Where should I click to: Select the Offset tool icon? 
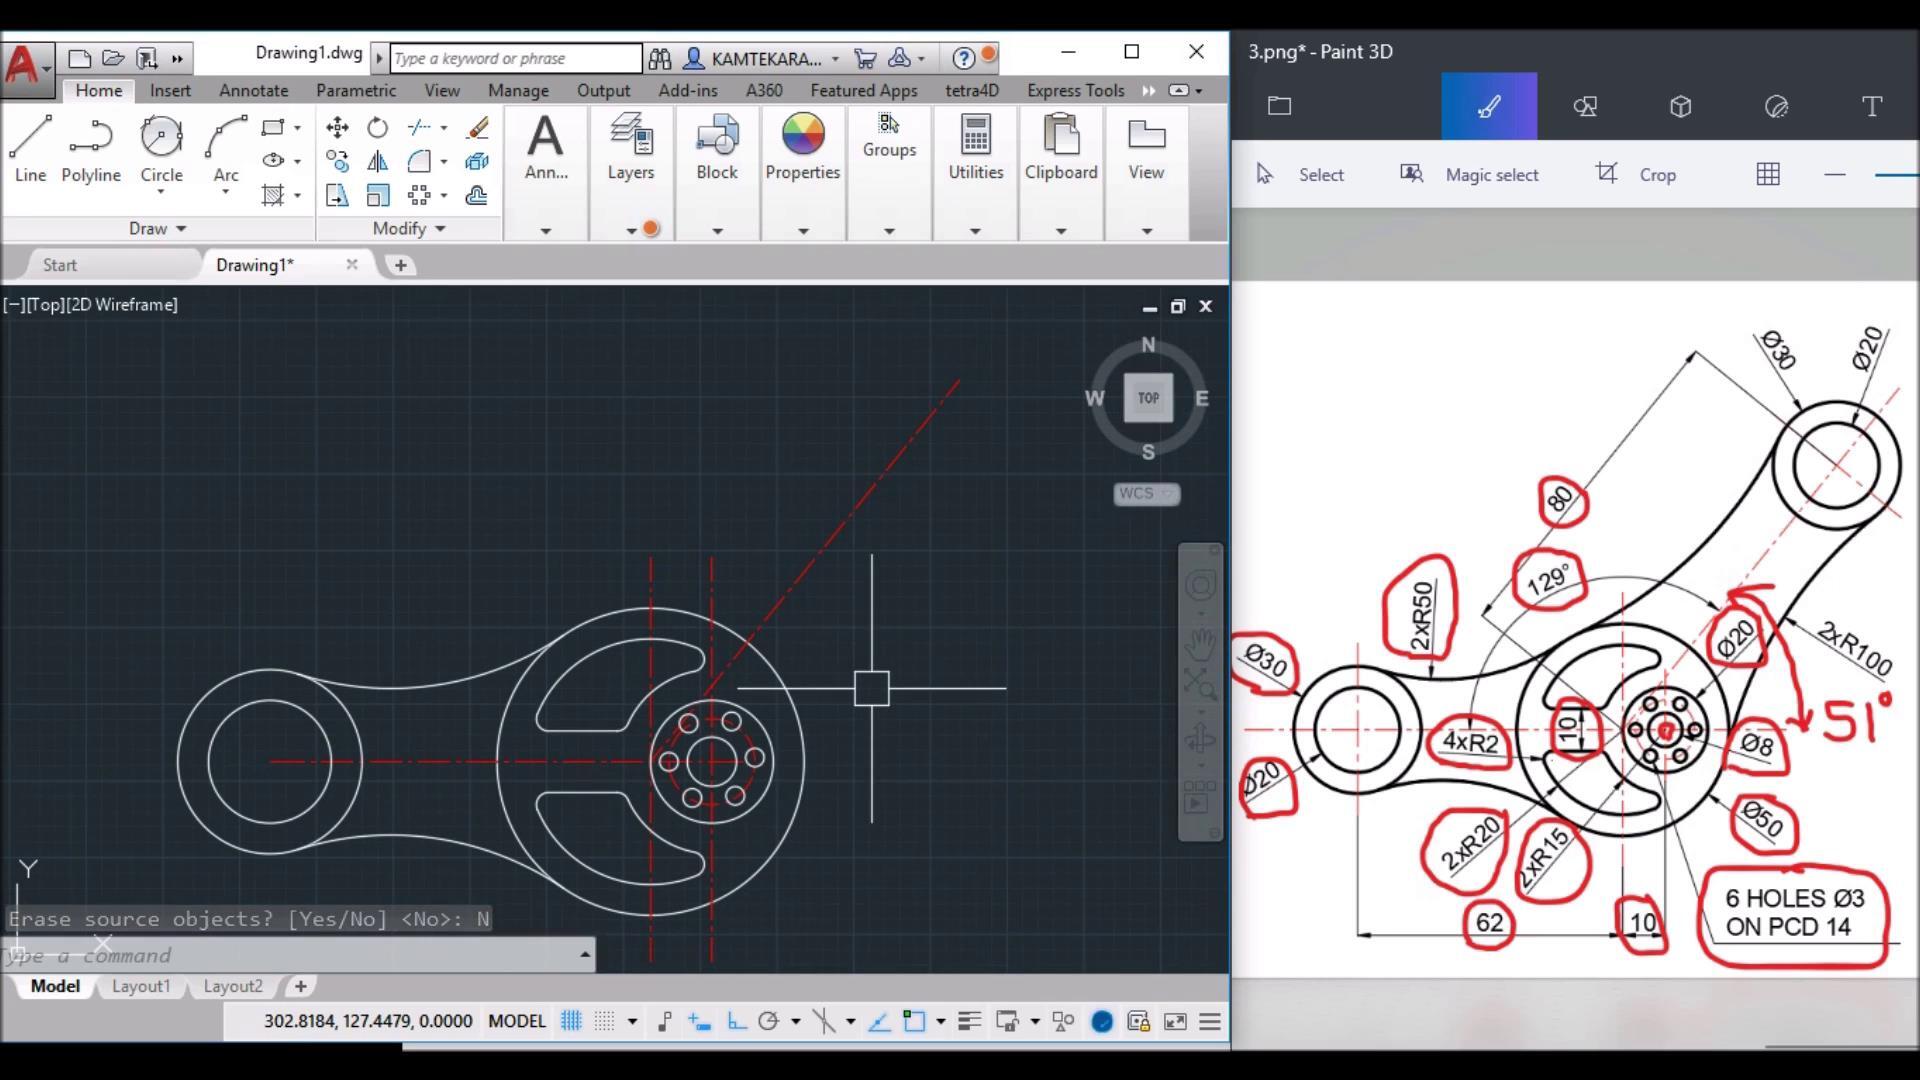click(477, 195)
